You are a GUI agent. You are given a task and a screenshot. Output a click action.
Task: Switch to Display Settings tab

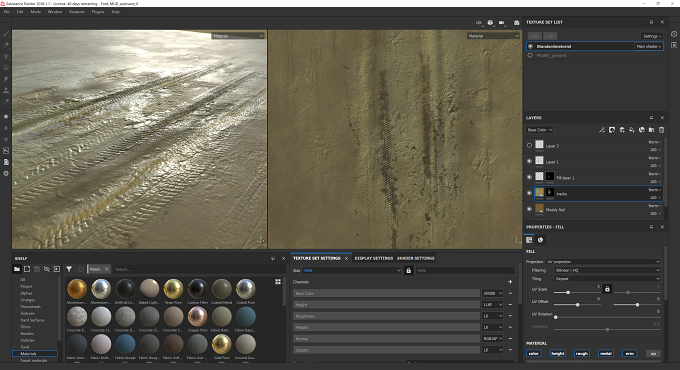373,258
